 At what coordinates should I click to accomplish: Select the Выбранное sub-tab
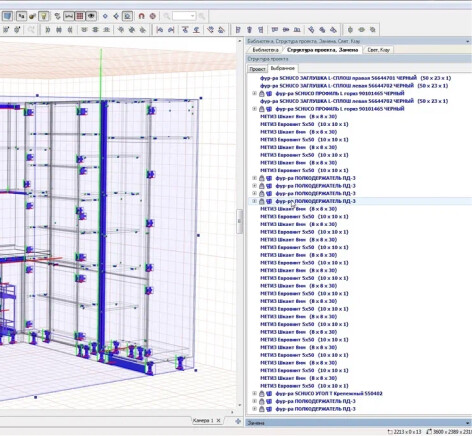point(283,68)
